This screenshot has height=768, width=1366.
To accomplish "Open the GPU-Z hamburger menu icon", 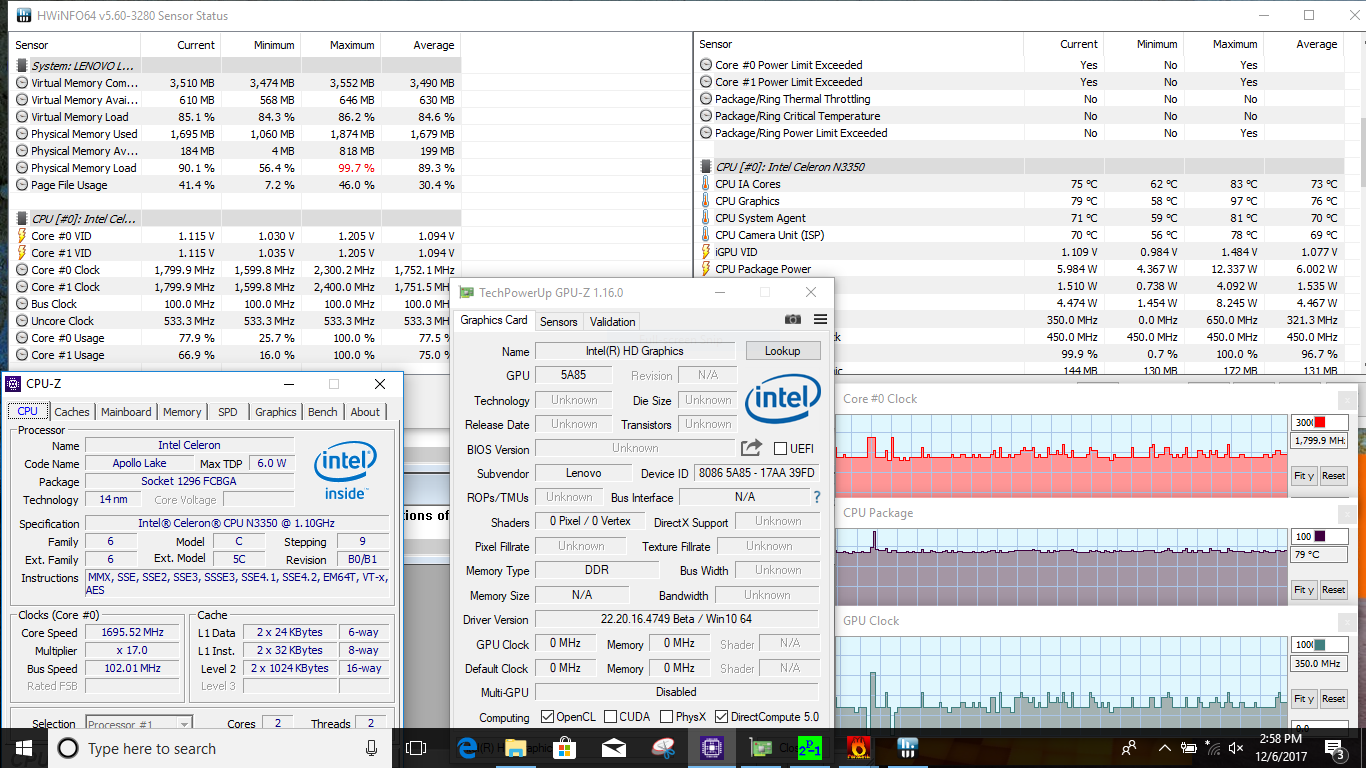I will point(820,320).
